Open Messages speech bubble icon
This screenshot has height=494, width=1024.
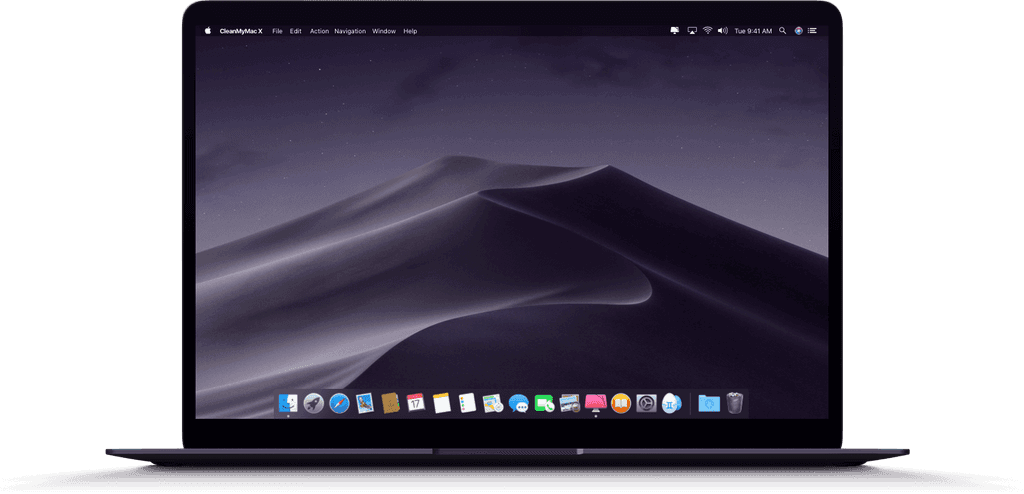point(519,404)
